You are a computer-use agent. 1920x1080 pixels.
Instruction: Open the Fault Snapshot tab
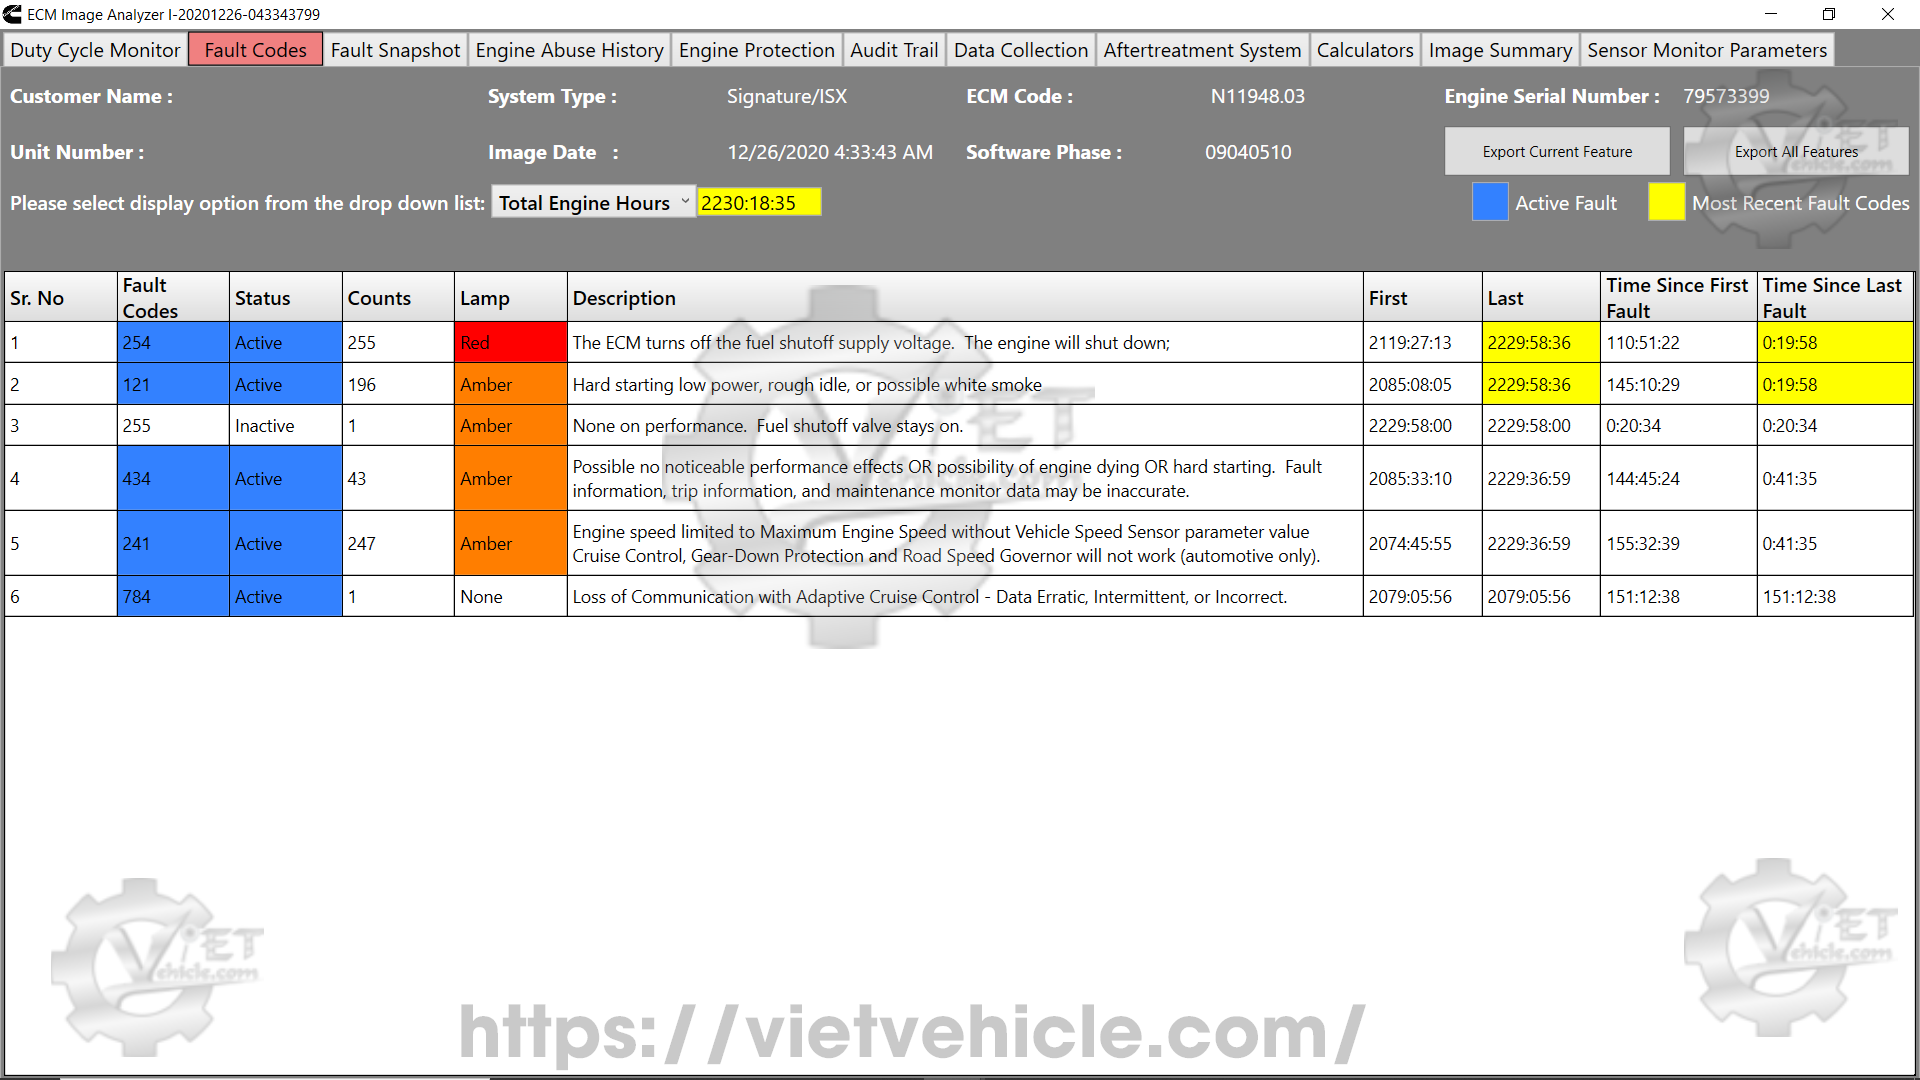point(395,50)
